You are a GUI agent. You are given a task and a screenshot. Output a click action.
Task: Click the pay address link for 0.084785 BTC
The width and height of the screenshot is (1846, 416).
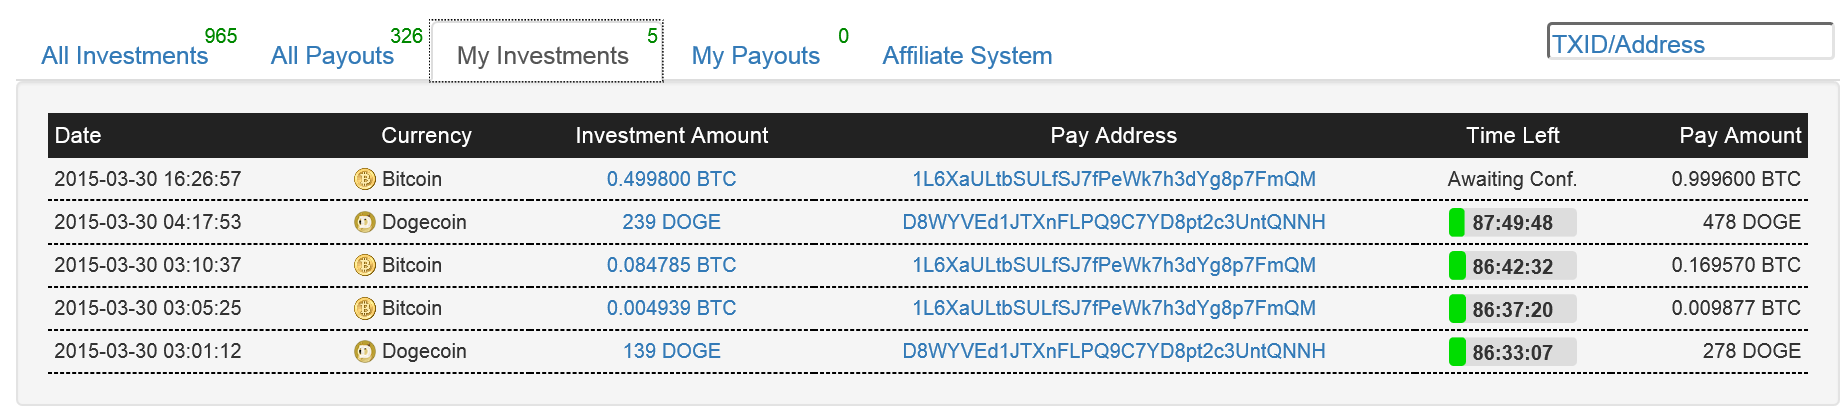(1114, 265)
